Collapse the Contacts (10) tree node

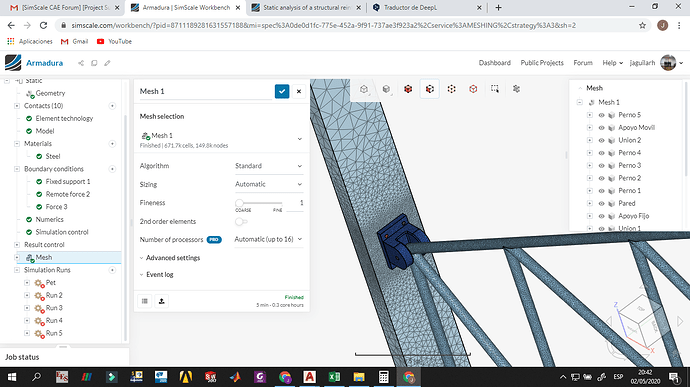(x=17, y=106)
